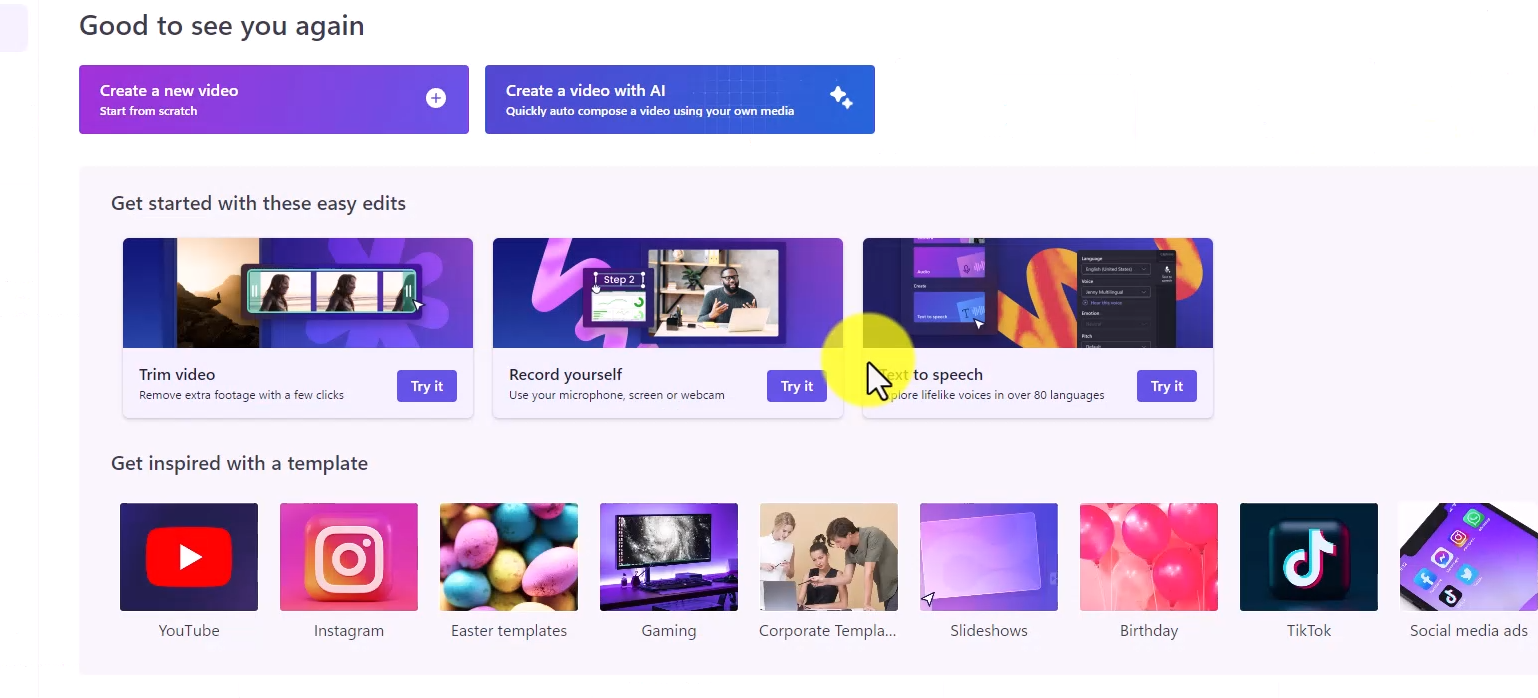Screen dimensions: 1538x698
Task: Click Create a new video button
Action: (x=274, y=100)
